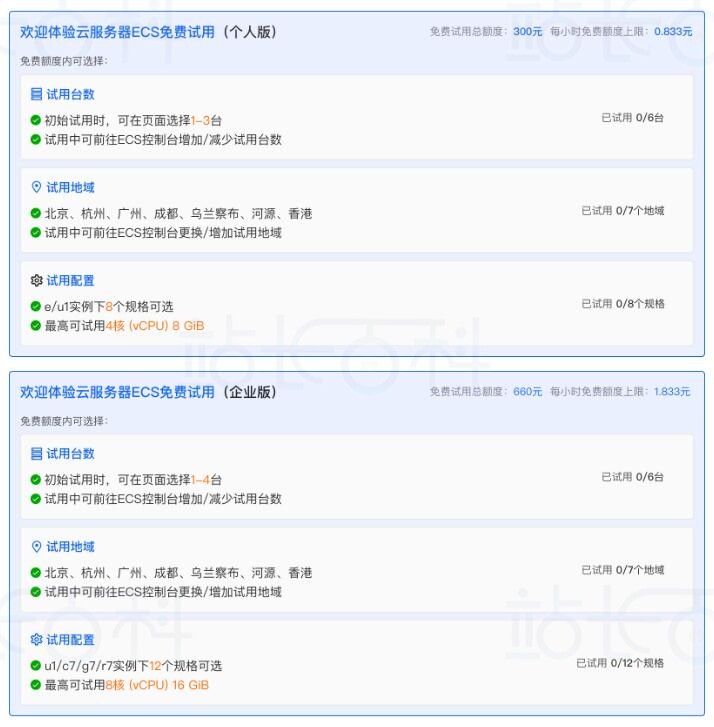
Task: Click the gear icon beside 试用配置 in 企业版
Action: pyautogui.click(x=36, y=640)
